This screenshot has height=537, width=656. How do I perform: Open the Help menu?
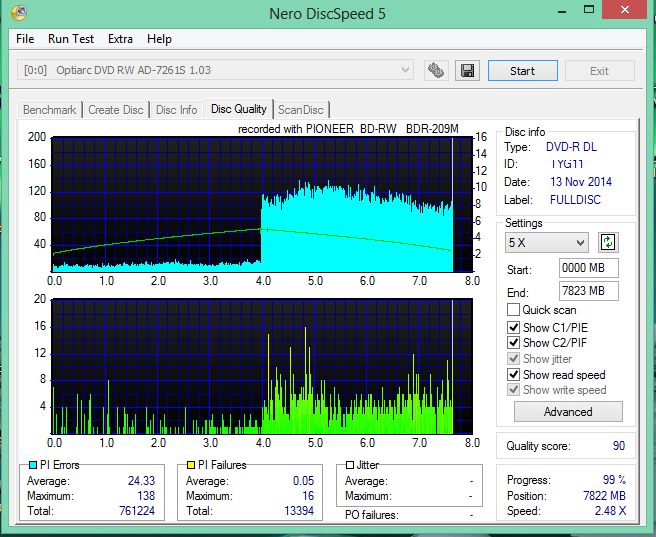pos(159,39)
